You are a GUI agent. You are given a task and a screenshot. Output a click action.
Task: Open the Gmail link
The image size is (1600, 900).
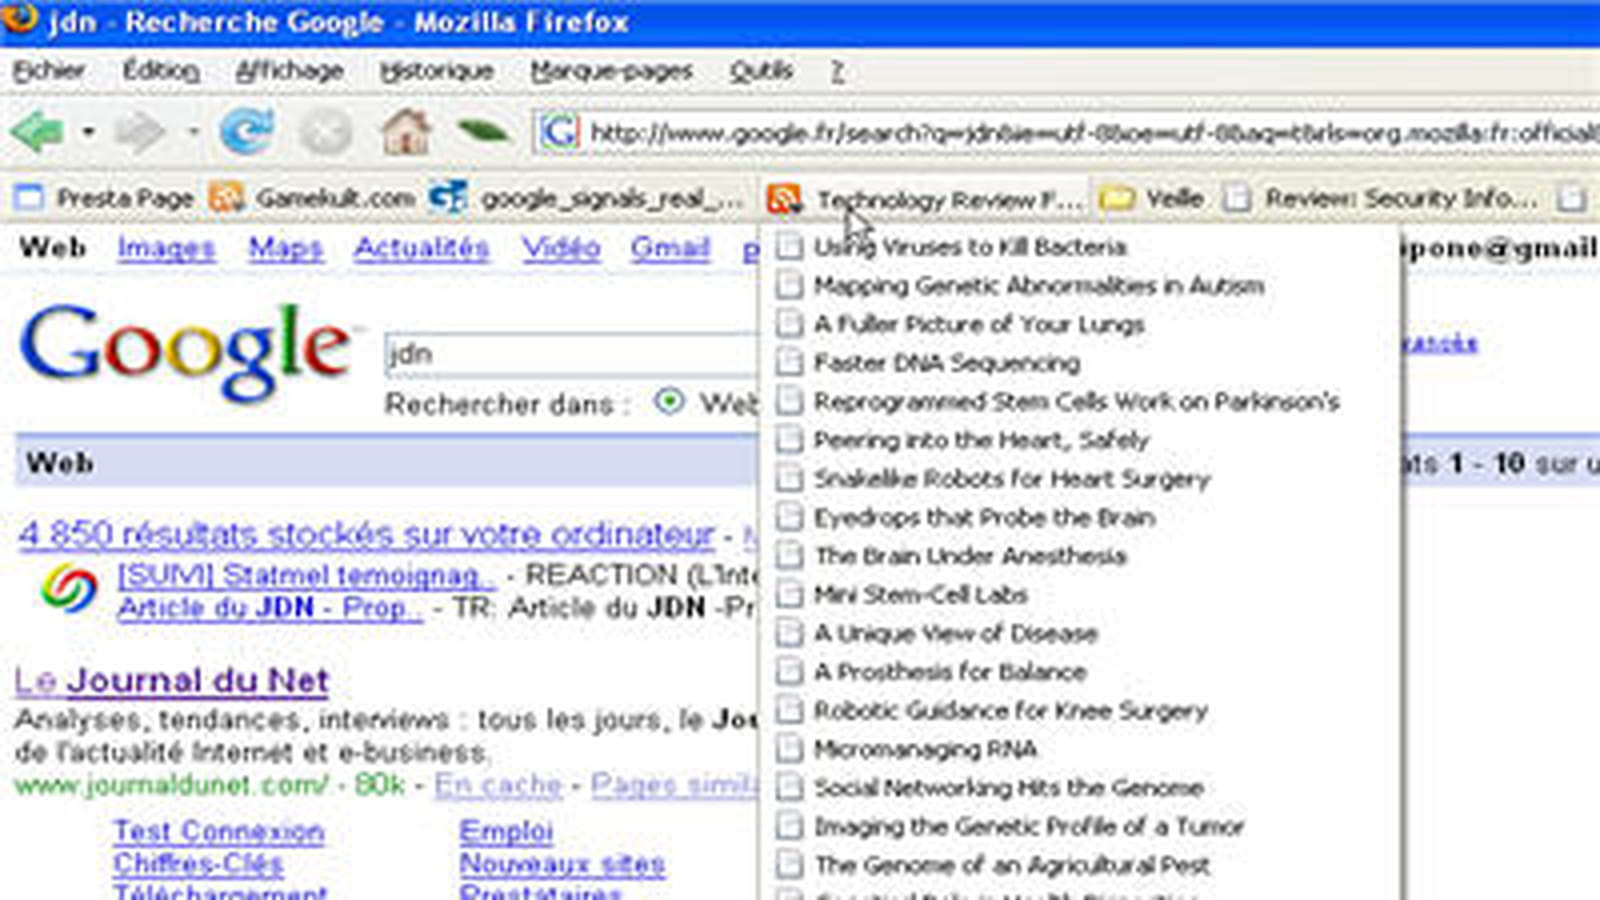[670, 248]
